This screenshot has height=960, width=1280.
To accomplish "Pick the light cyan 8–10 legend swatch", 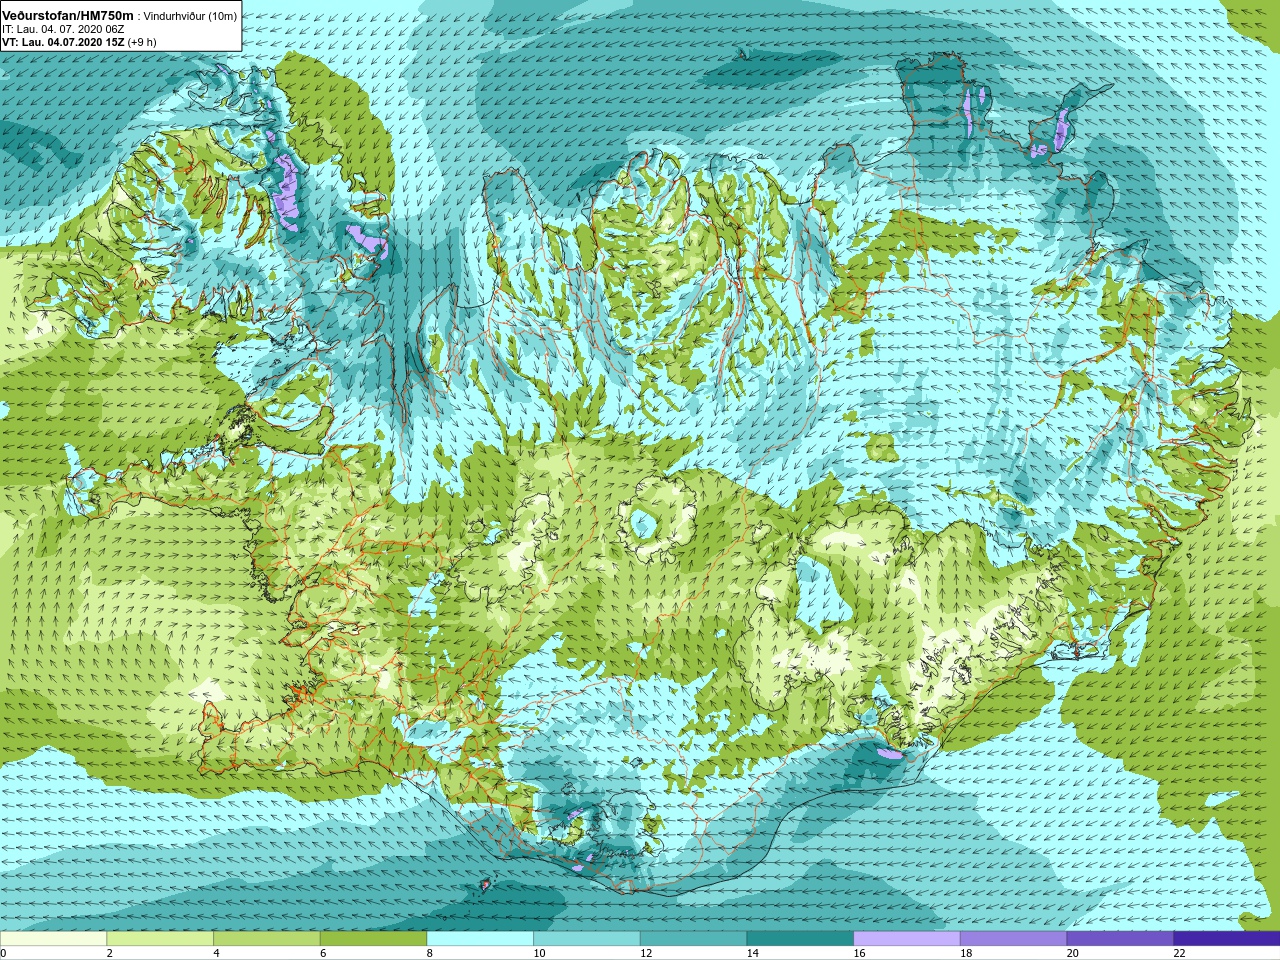I will (x=480, y=939).
